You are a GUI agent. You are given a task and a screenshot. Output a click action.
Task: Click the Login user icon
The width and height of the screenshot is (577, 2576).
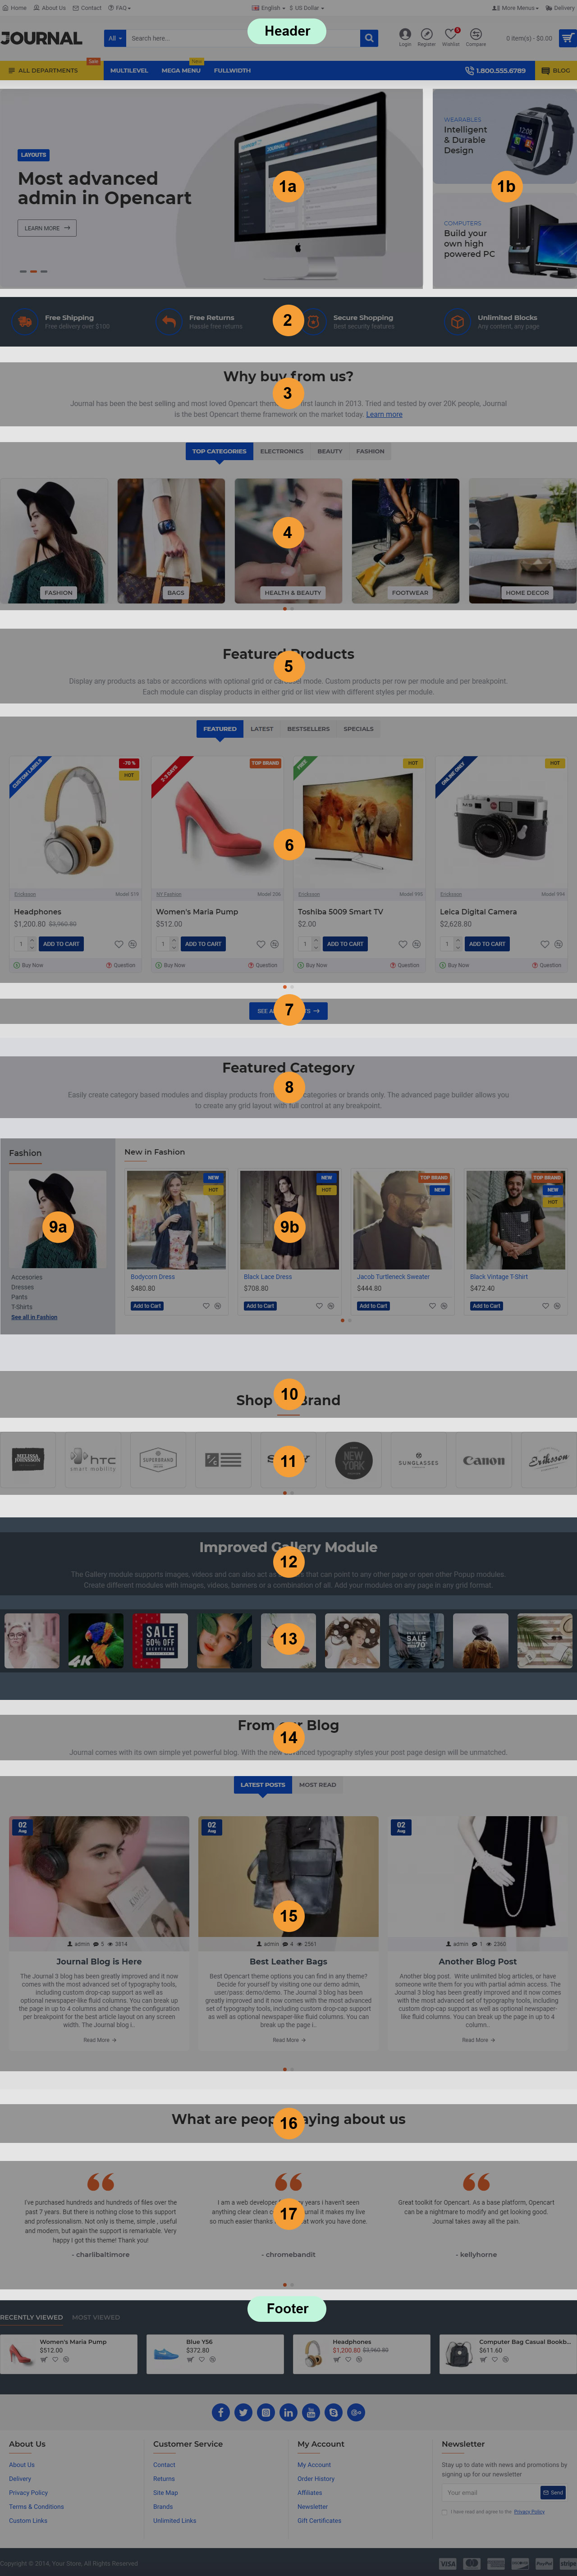click(x=405, y=34)
